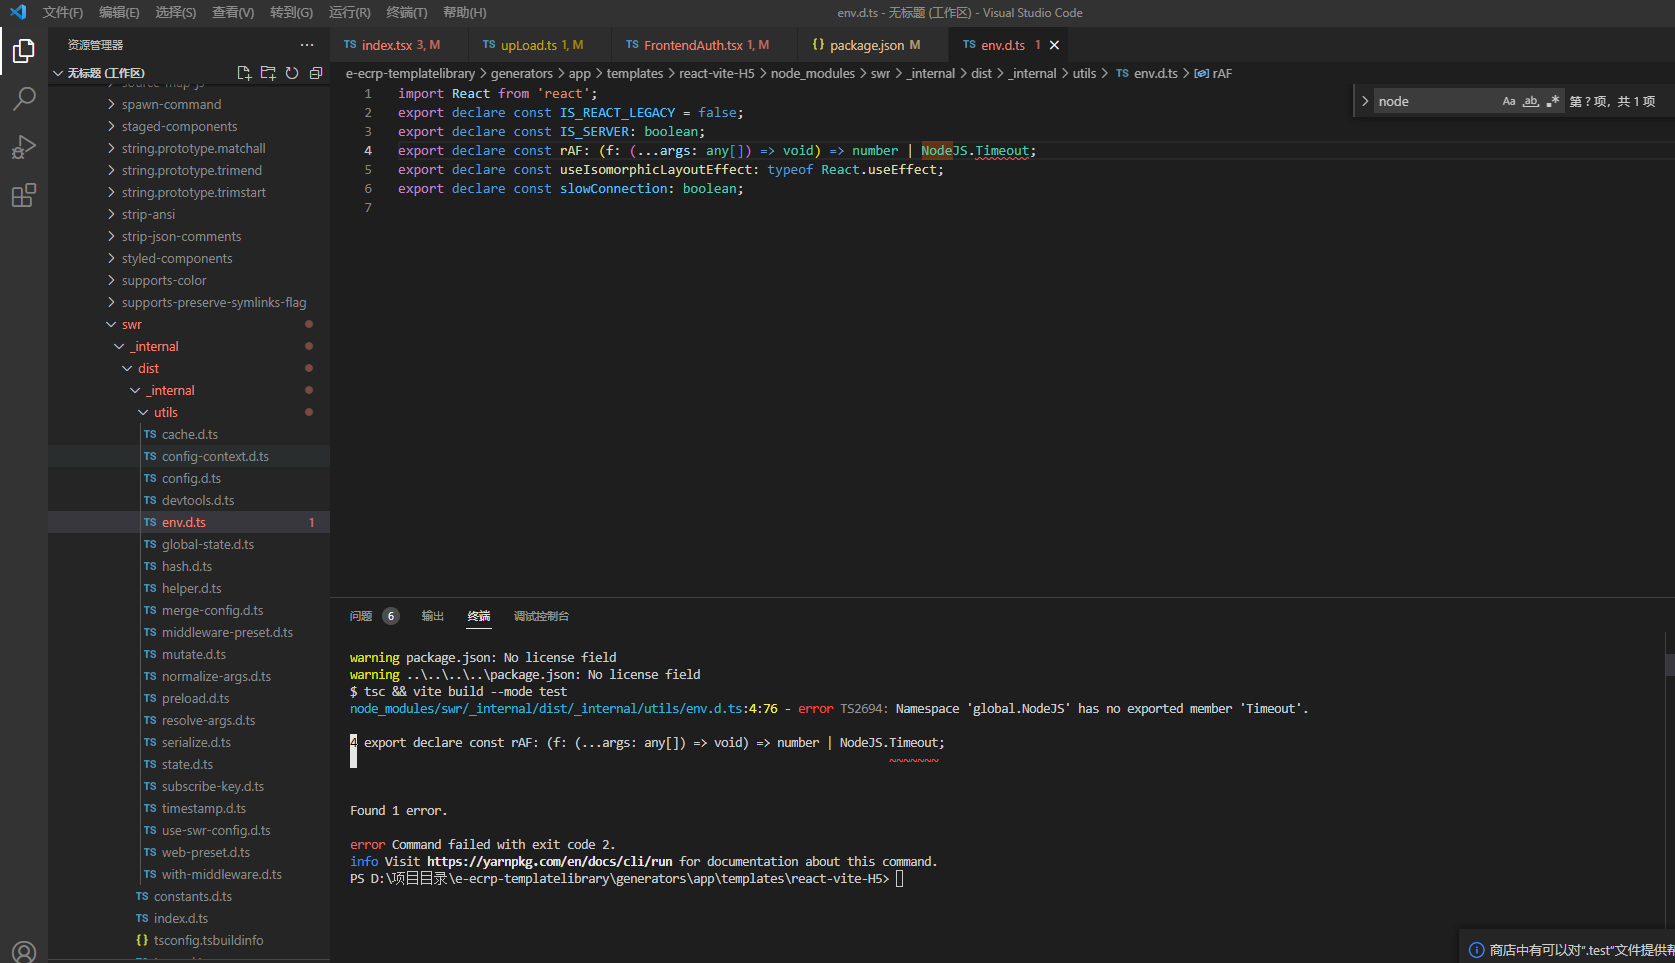Viewport: 1675px width, 963px height.
Task: Enable match case in the find widget
Action: (1509, 100)
